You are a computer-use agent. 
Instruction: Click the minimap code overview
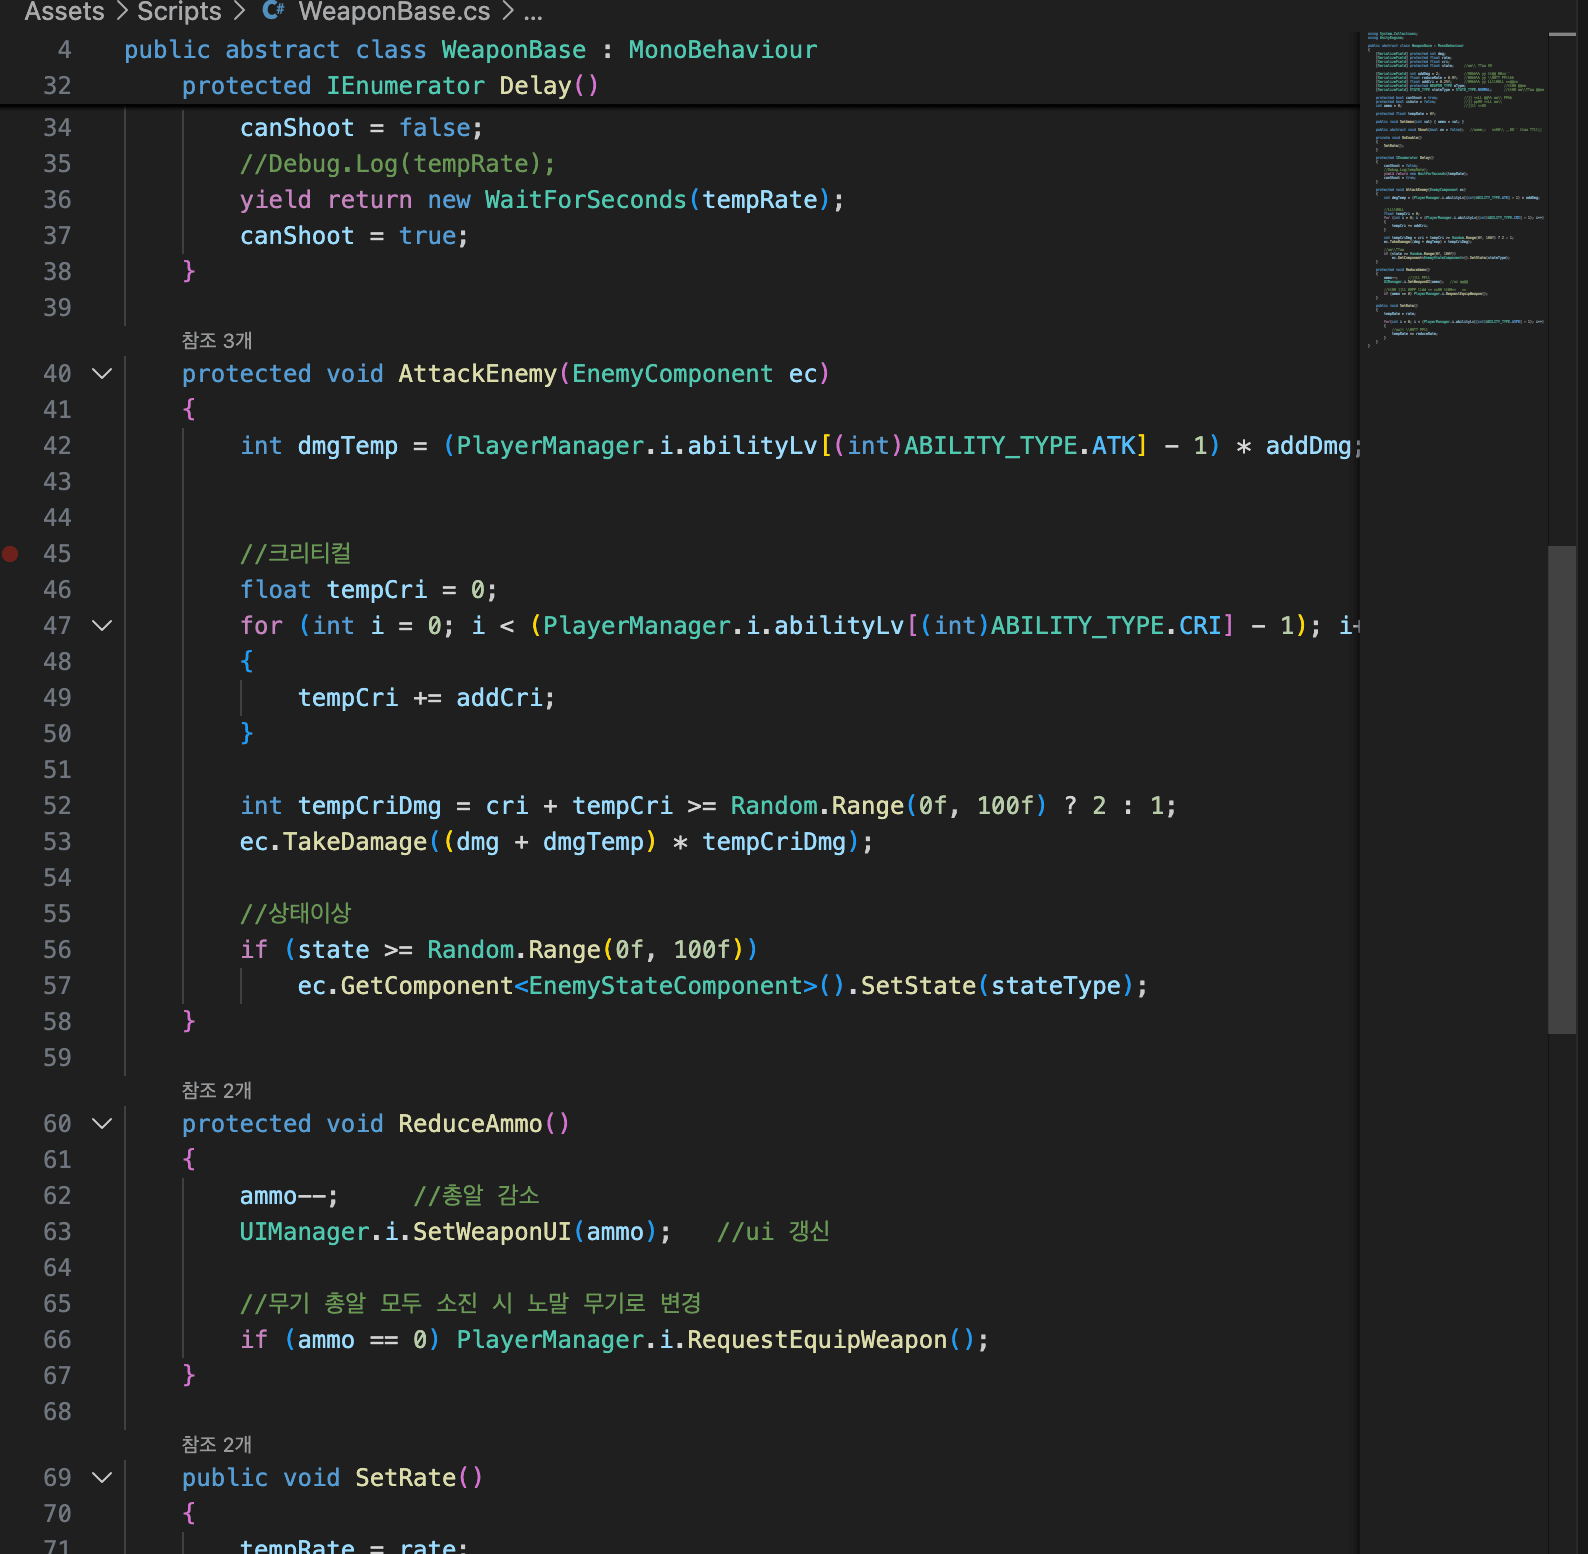pyautogui.click(x=1455, y=190)
